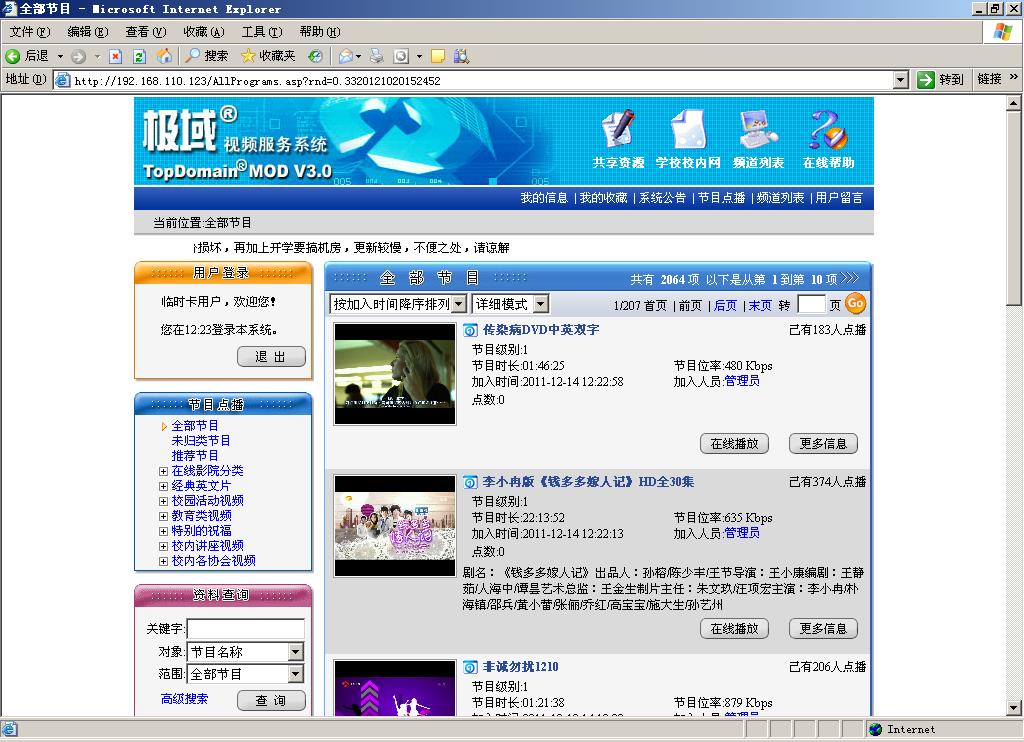Screen dimensions: 1024x742
Task: Click the browser Home toolbar icon
Action: 164,56
